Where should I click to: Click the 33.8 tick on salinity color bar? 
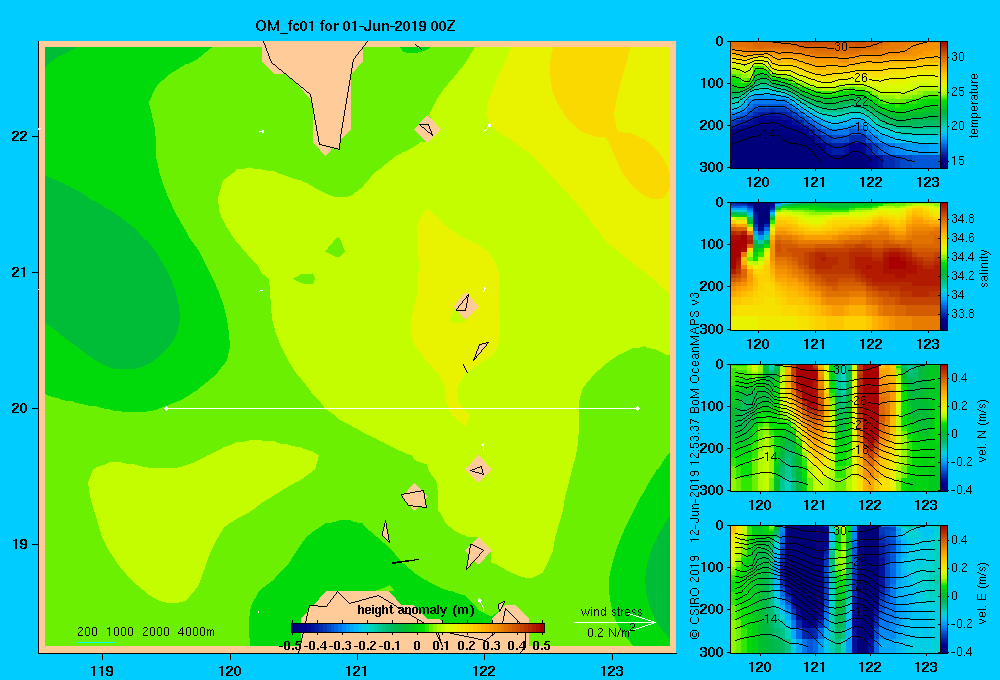[x=962, y=314]
